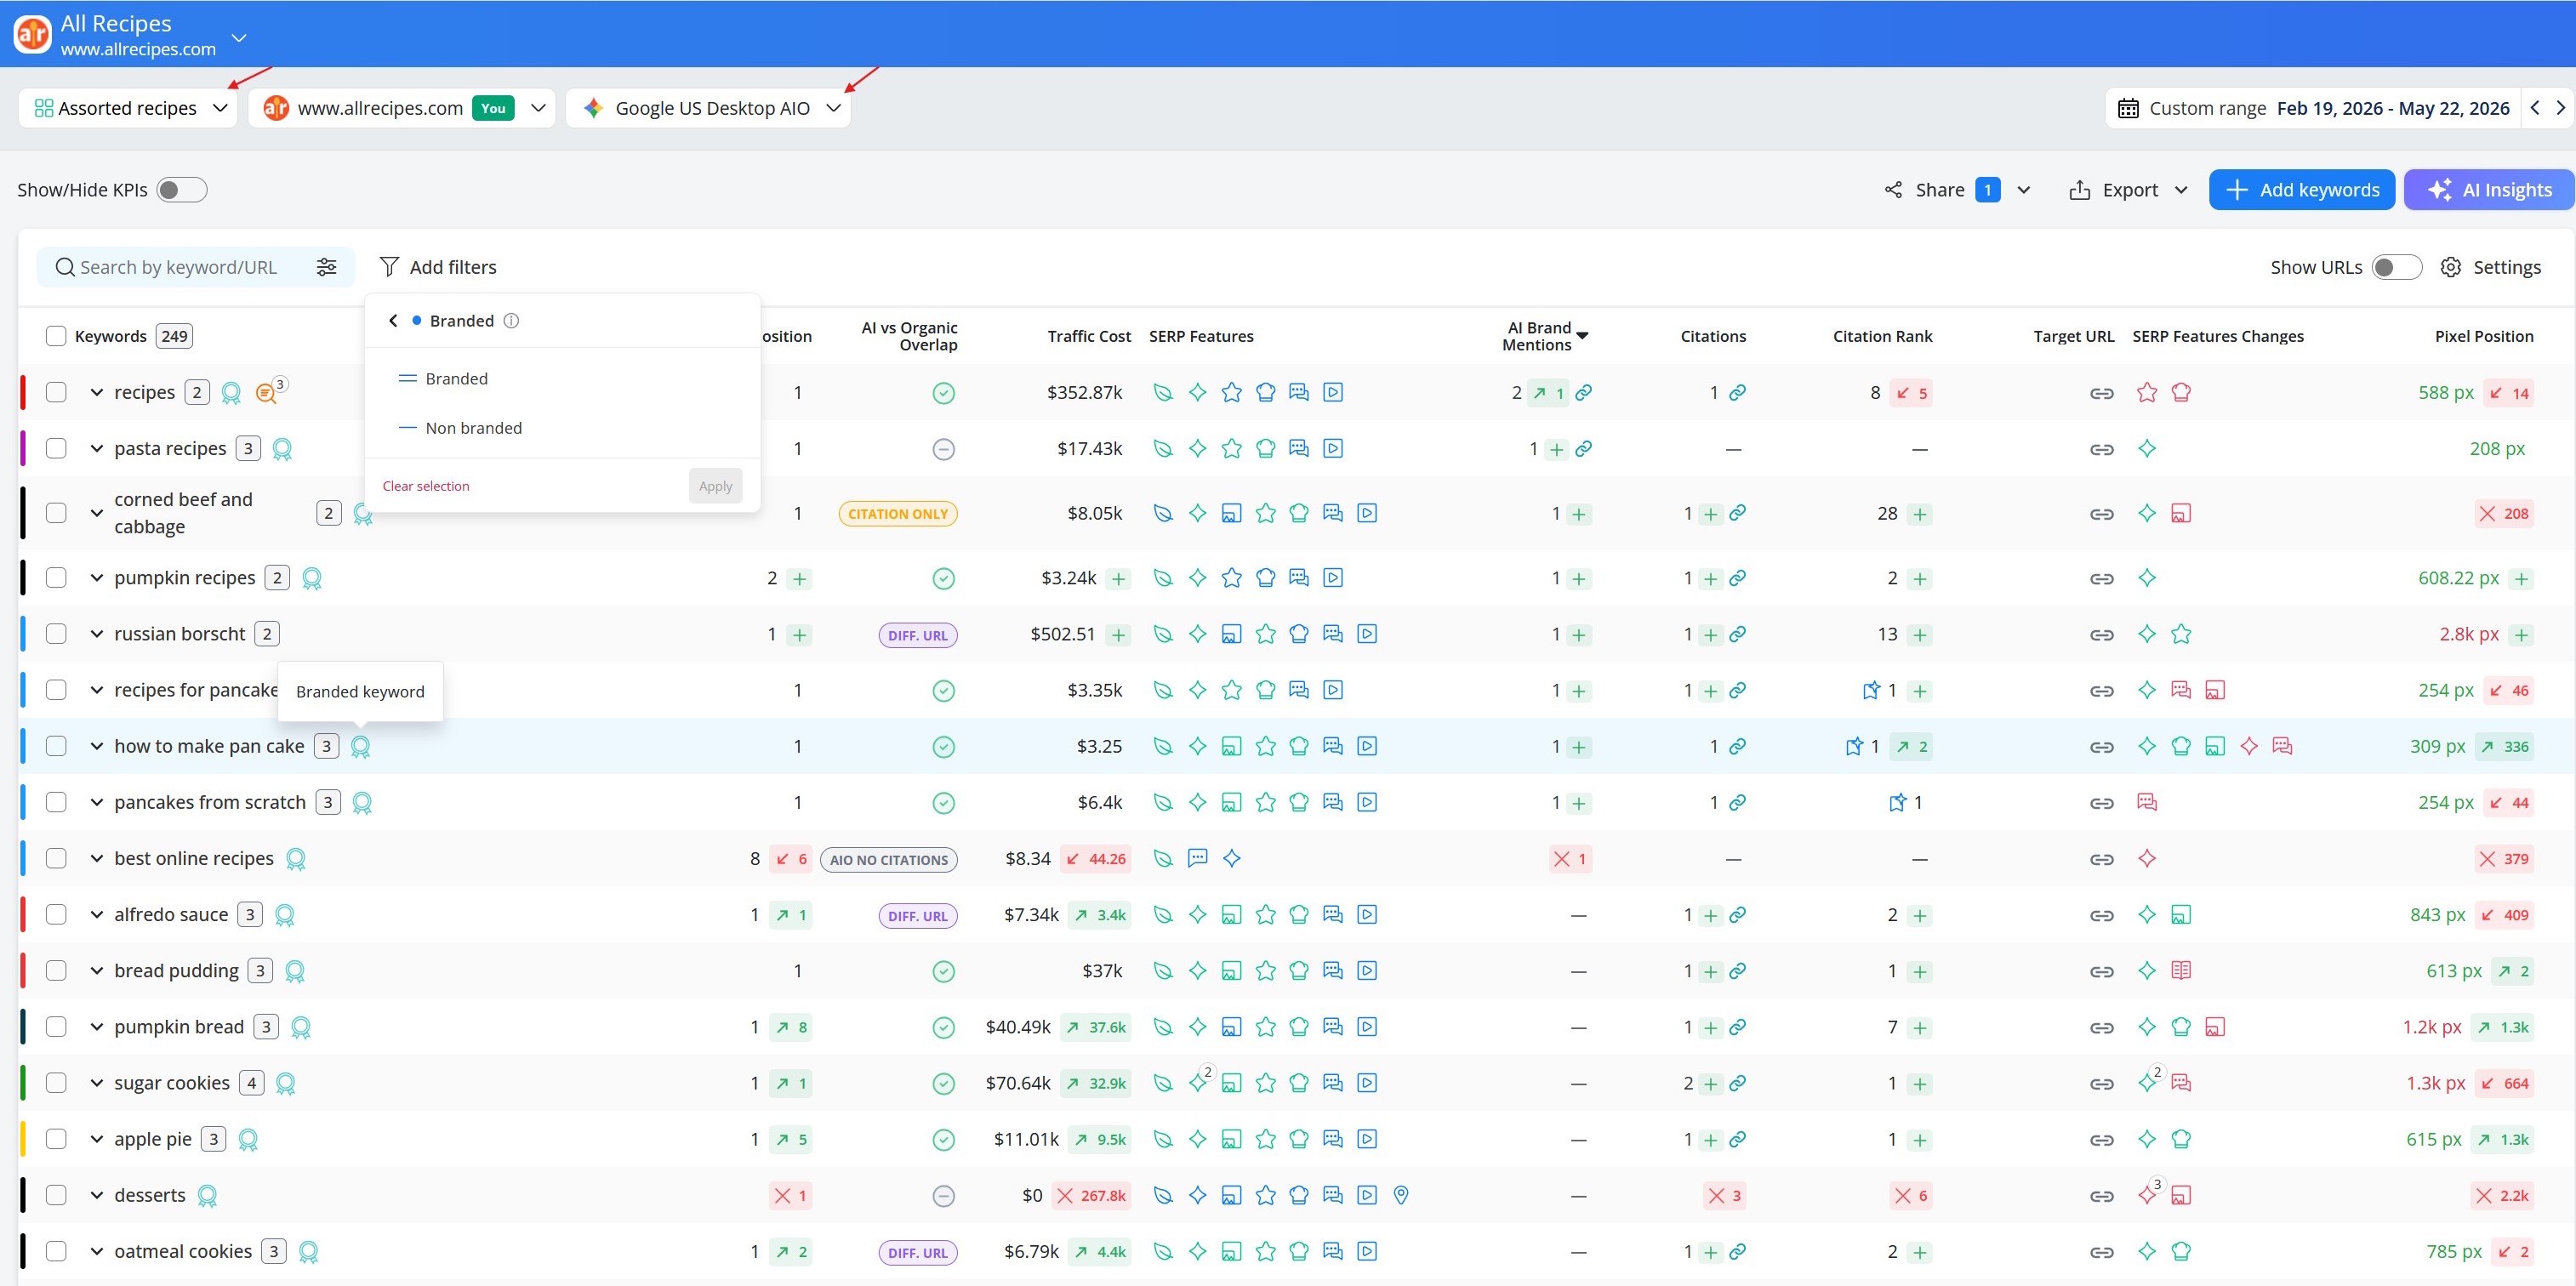
Task: Open the Google US Desktop AIO dropdown
Action: pos(708,108)
